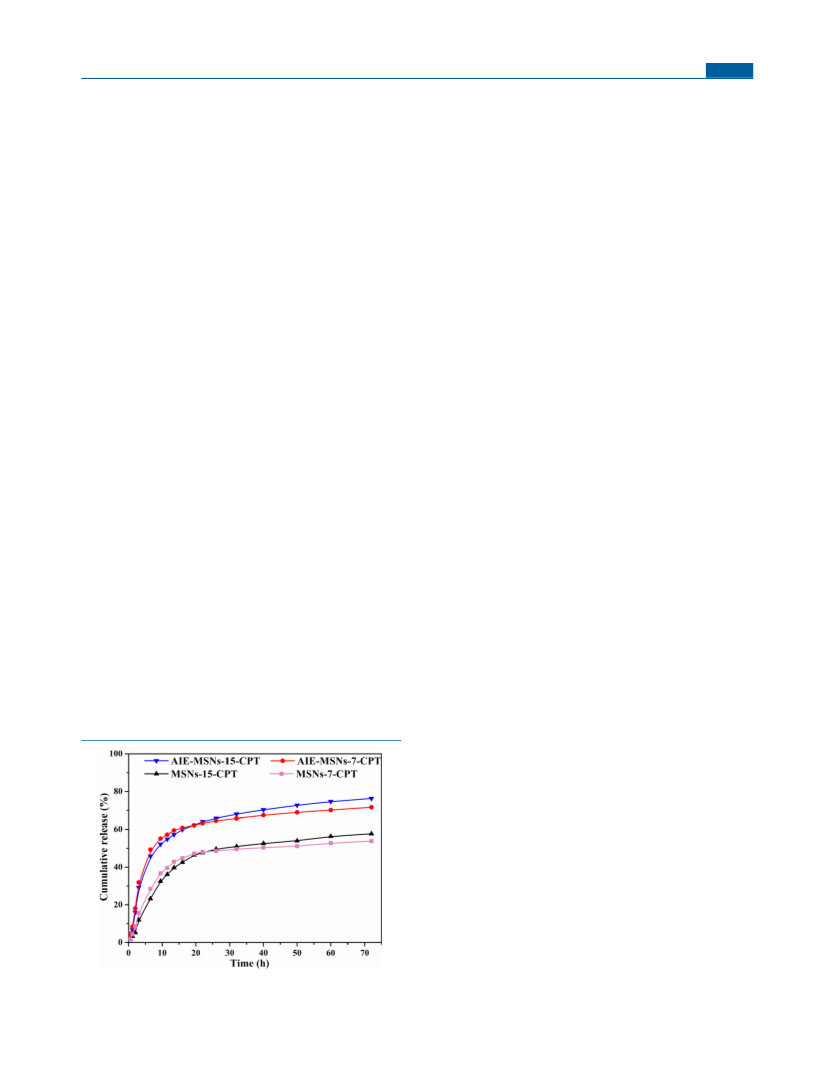Click the AIE-MSNs-7-CPT legend label
833x1091 pixels.
click(x=338, y=761)
